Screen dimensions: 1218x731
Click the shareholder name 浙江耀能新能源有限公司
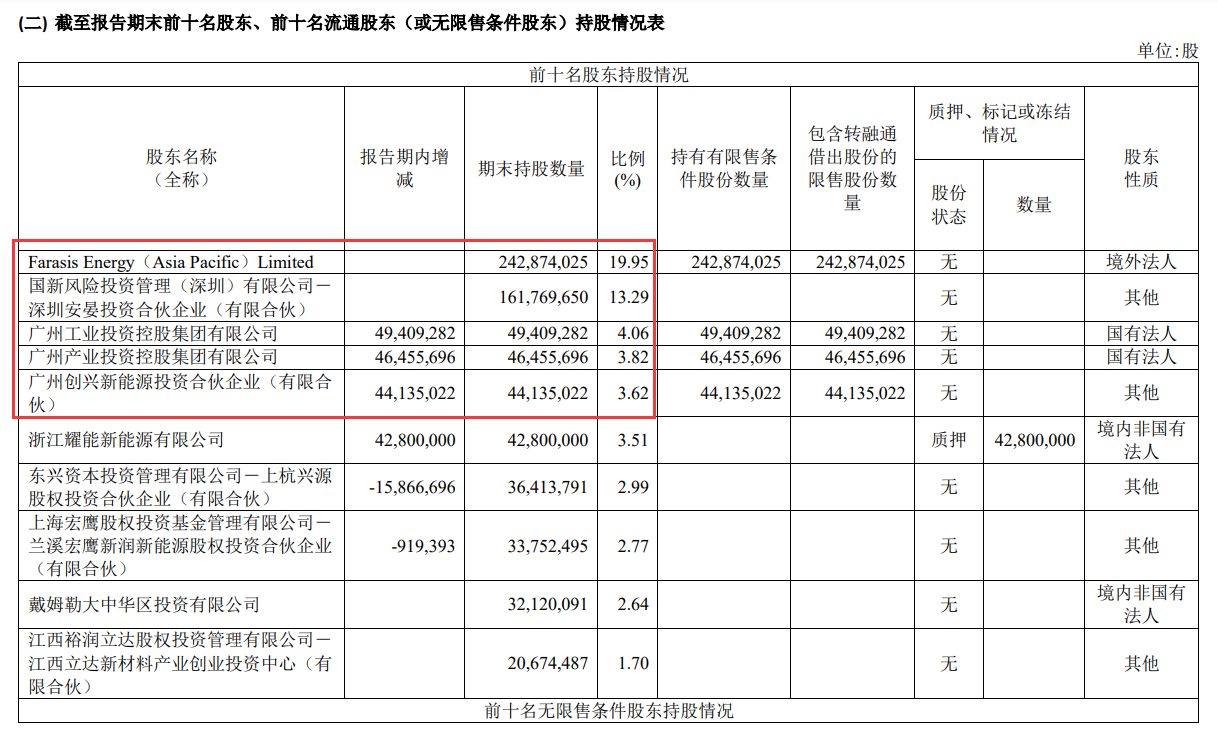coord(125,439)
